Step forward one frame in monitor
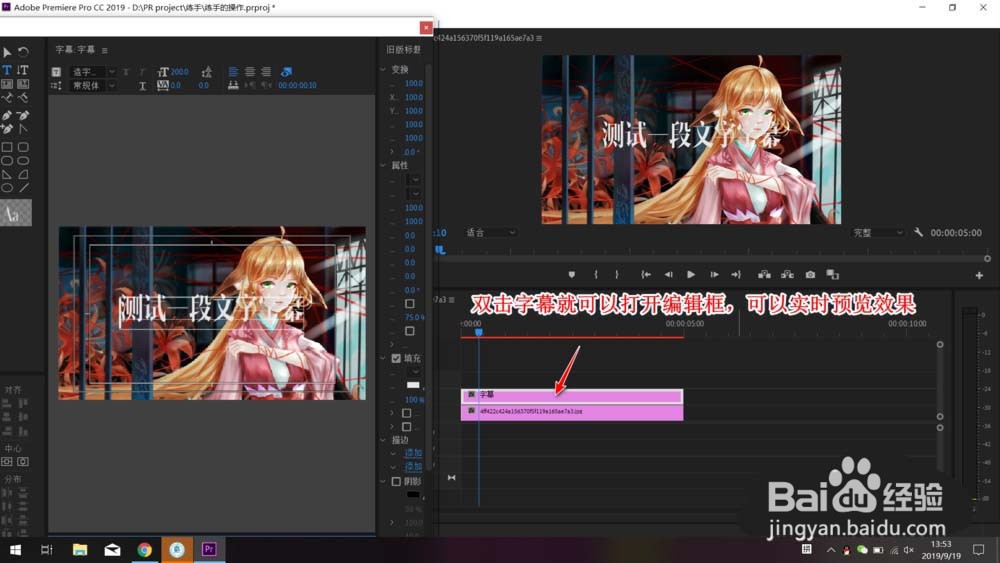The width and height of the screenshot is (1000, 563). tap(714, 275)
